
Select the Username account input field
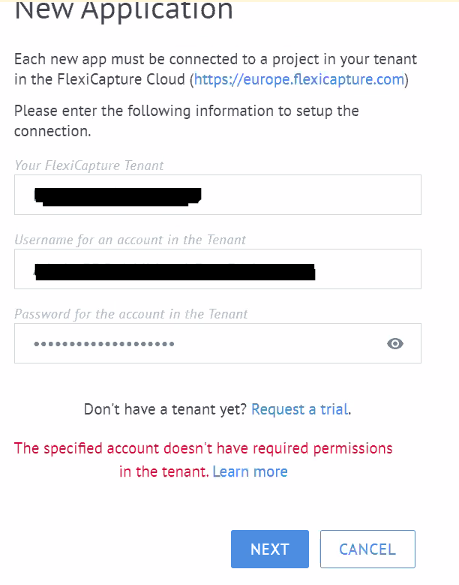pos(218,269)
